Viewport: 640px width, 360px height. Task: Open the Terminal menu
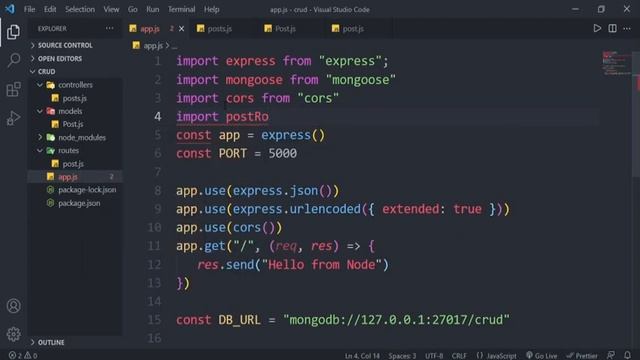tap(181, 9)
